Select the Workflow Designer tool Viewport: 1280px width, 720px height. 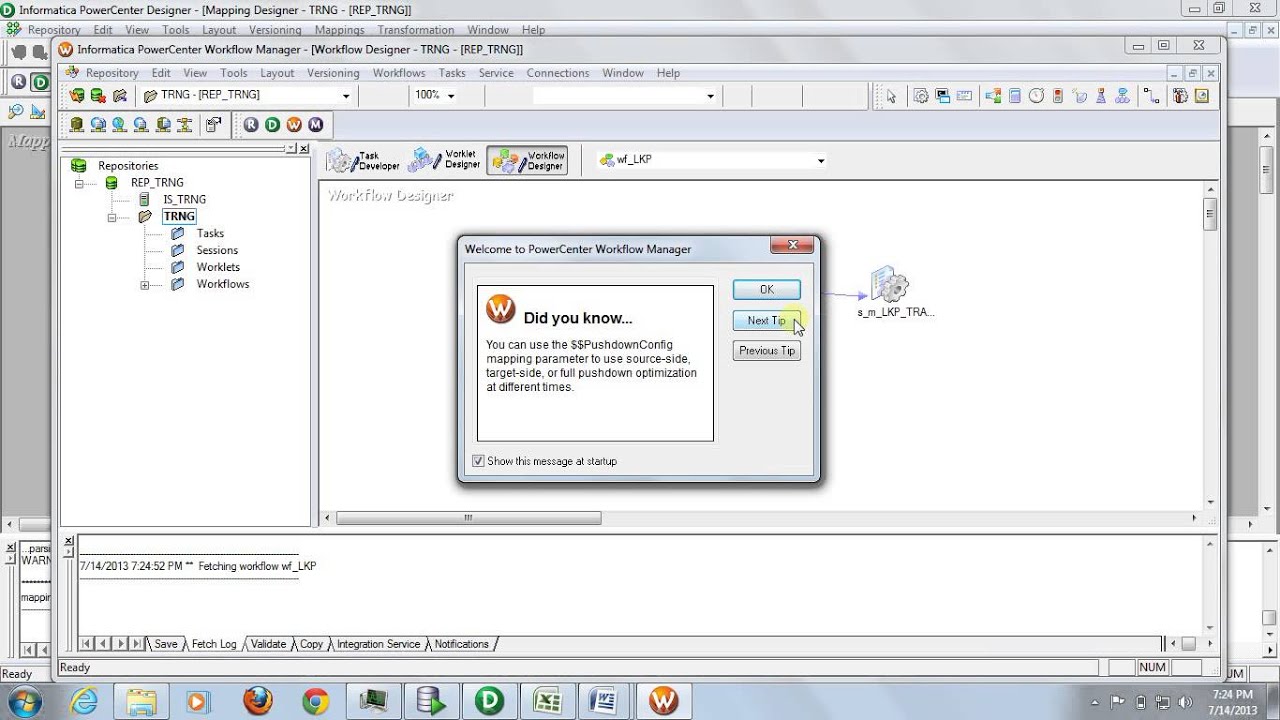527,161
